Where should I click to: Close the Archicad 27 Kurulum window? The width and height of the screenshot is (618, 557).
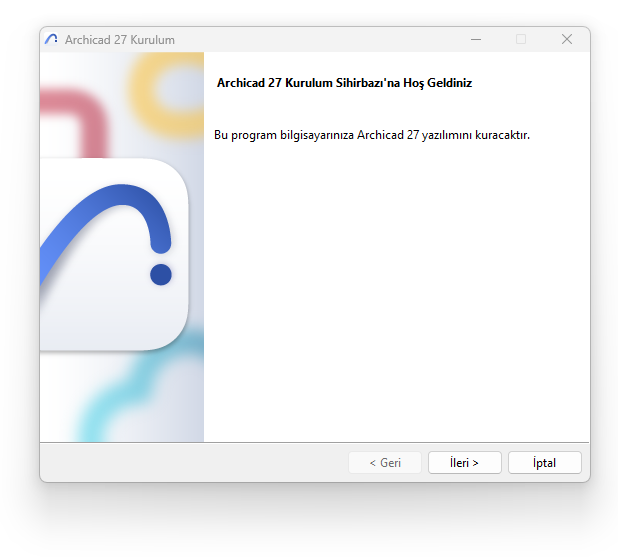567,39
